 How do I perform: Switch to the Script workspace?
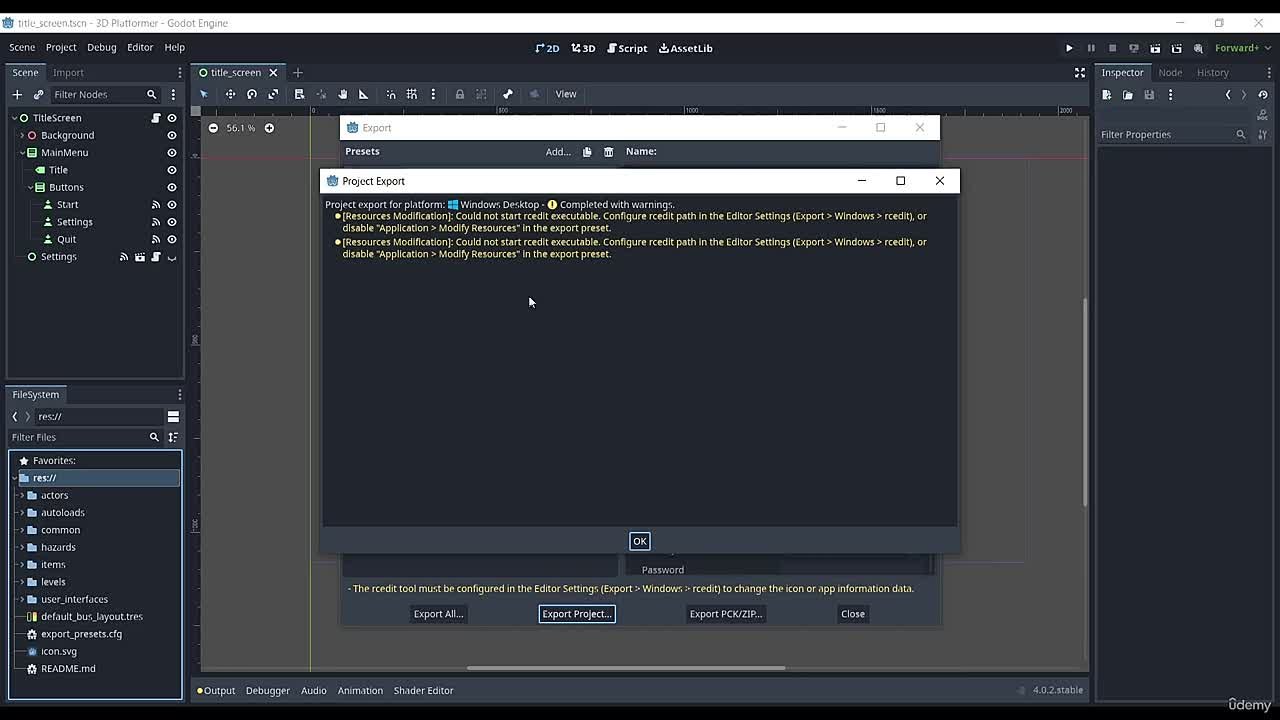(627, 48)
